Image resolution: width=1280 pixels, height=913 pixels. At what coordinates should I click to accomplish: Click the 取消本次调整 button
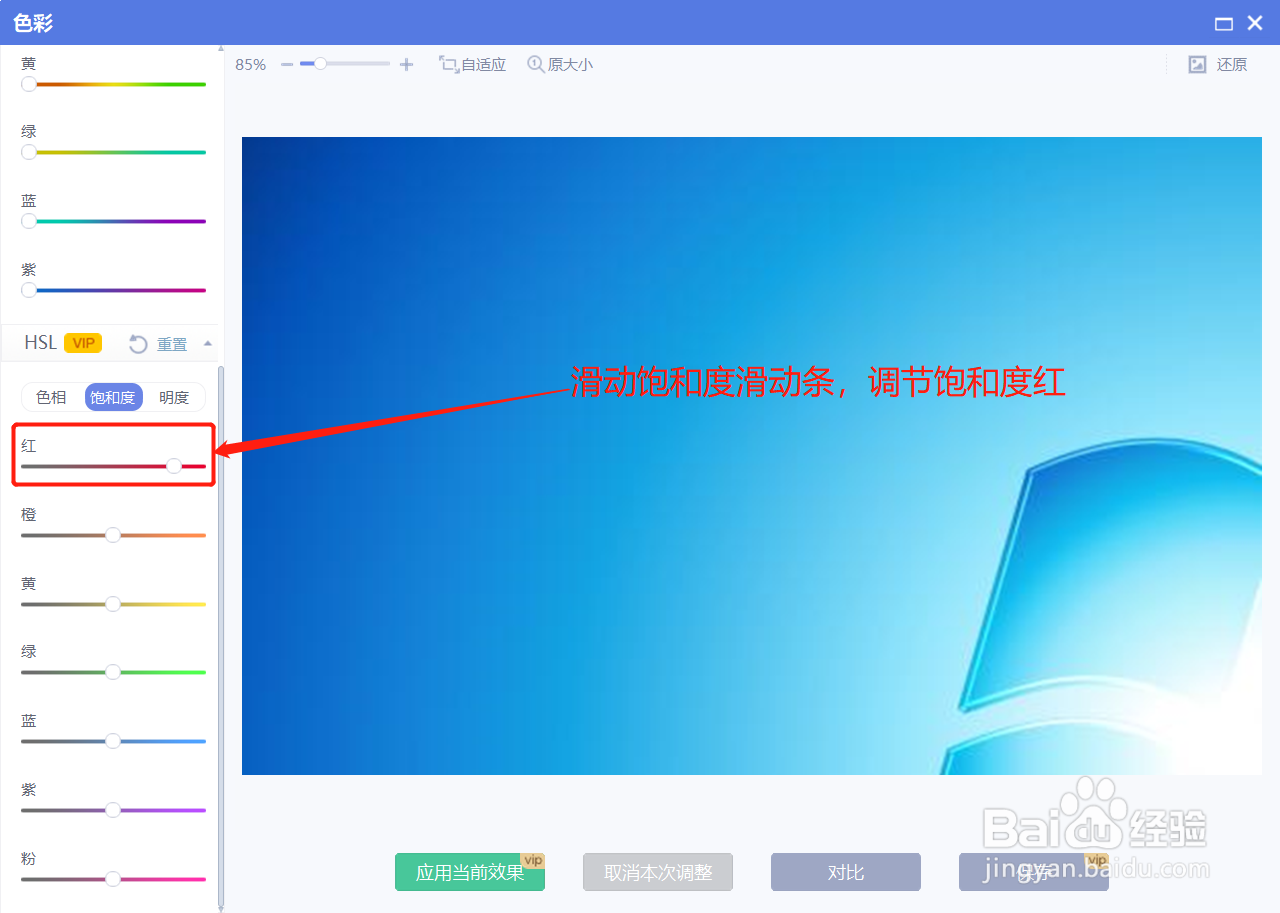(658, 872)
